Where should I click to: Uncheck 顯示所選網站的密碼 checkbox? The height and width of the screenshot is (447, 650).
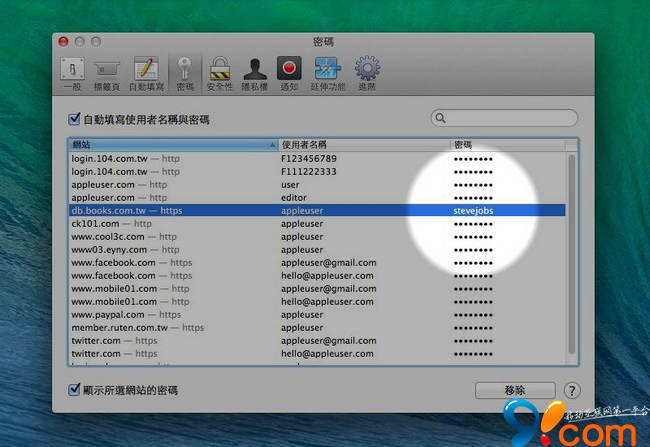coord(75,389)
